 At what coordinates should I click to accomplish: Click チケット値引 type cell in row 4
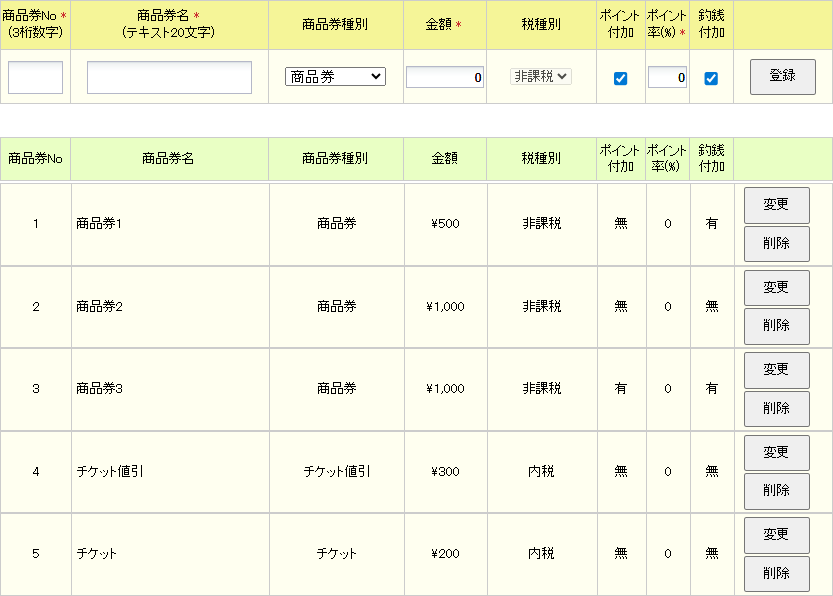tap(336, 472)
